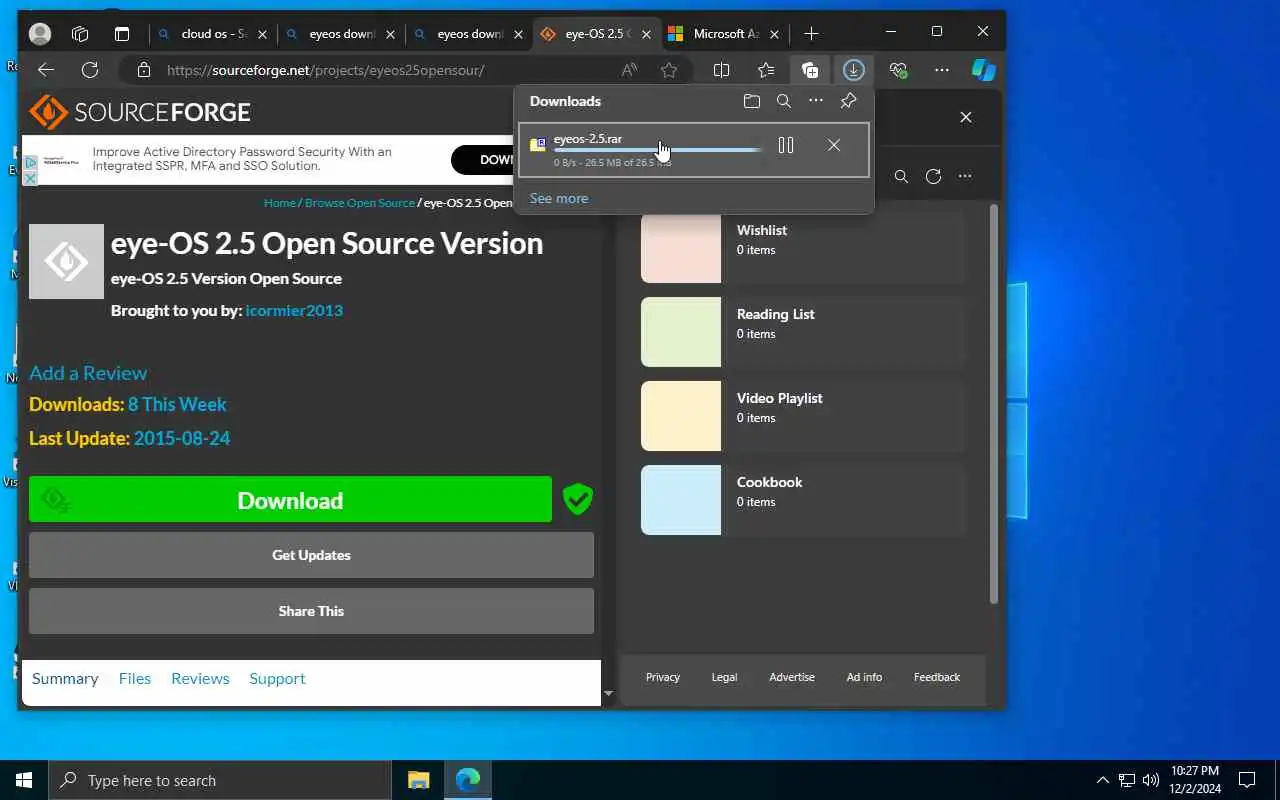Open the Workspaces icon in title bar
This screenshot has width=1280, height=800.
(x=80, y=34)
